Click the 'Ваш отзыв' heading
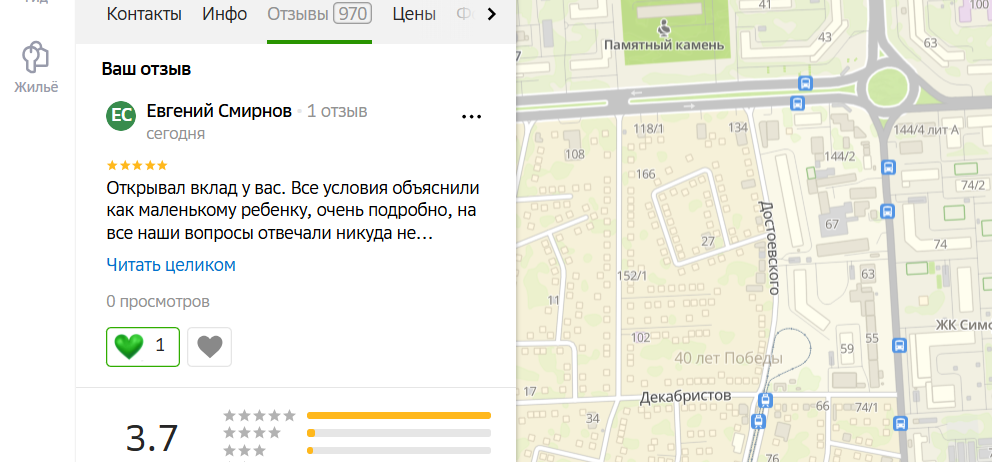This screenshot has height=462, width=992. pyautogui.click(x=146, y=70)
